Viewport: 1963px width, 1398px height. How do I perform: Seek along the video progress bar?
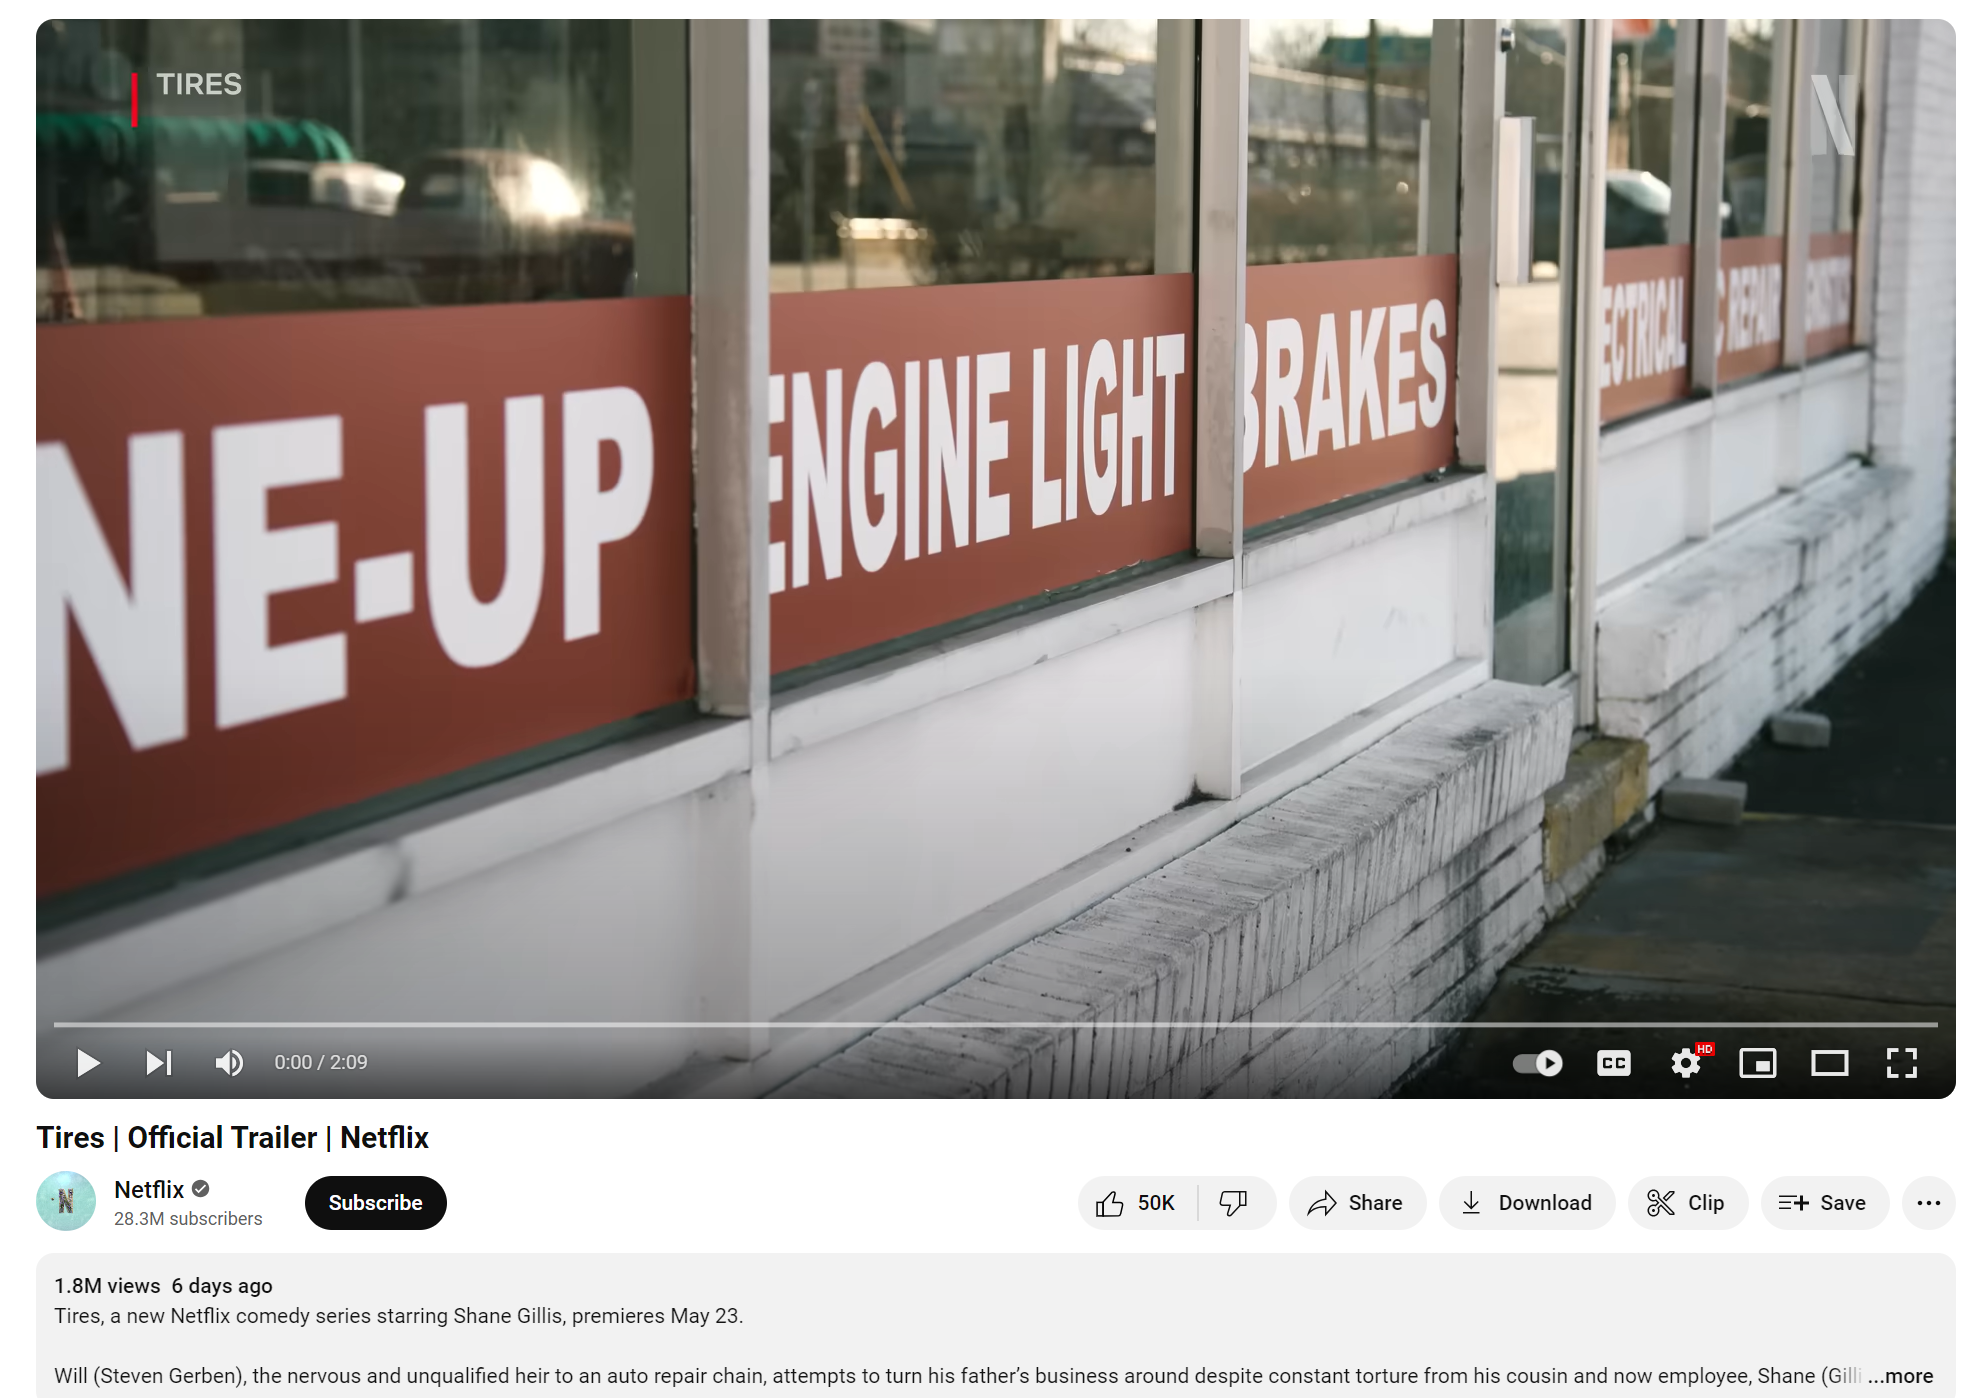point(995,1025)
